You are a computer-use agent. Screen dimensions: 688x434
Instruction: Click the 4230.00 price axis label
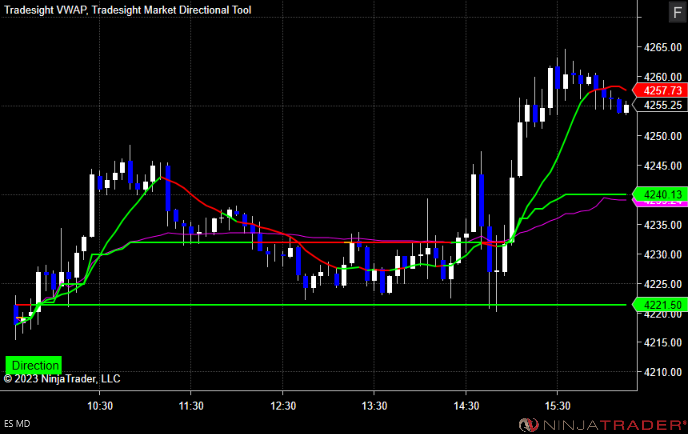click(663, 255)
